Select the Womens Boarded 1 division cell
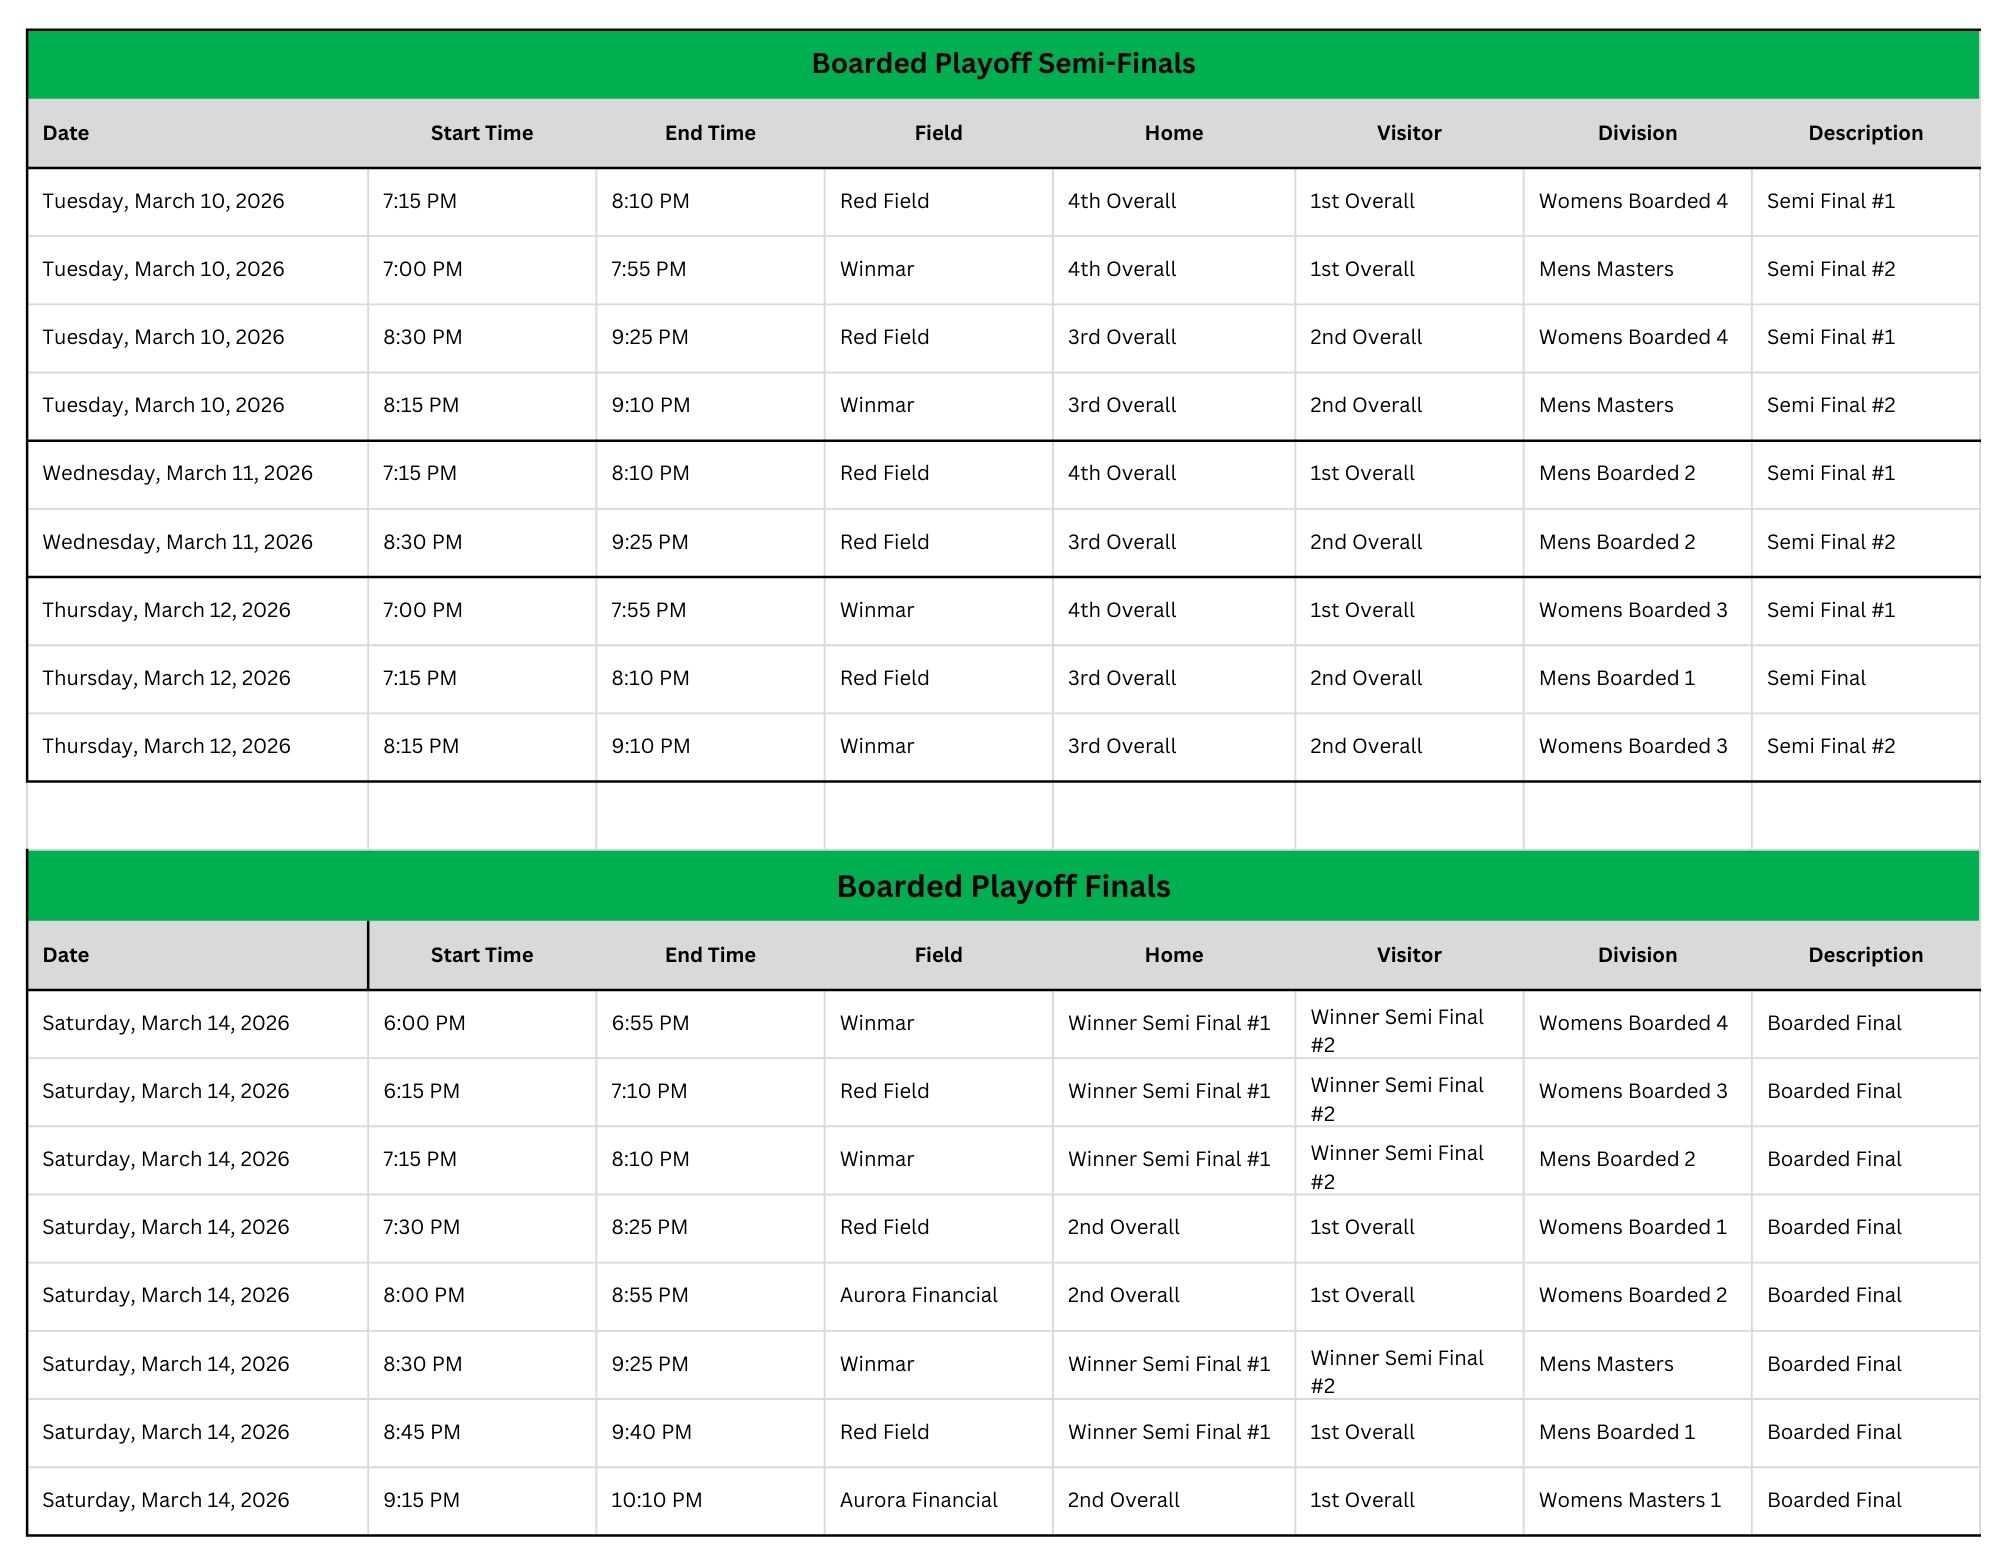Image resolution: width=2000 pixels, height=1545 pixels. coord(1632,1227)
